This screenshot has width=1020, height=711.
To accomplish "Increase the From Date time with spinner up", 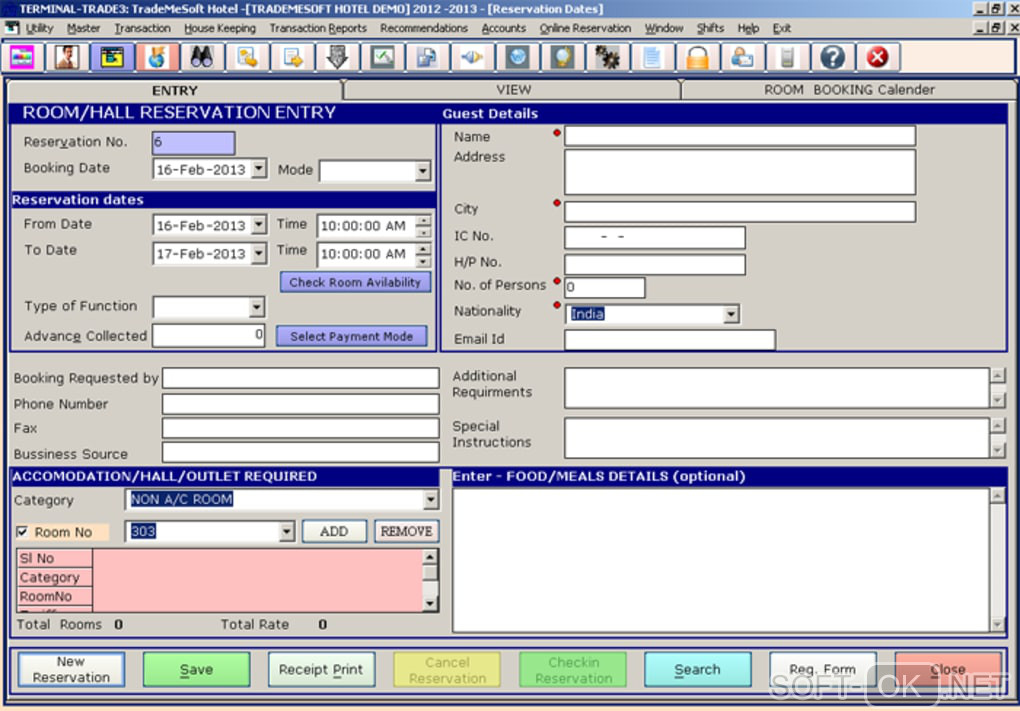I will (x=423, y=221).
